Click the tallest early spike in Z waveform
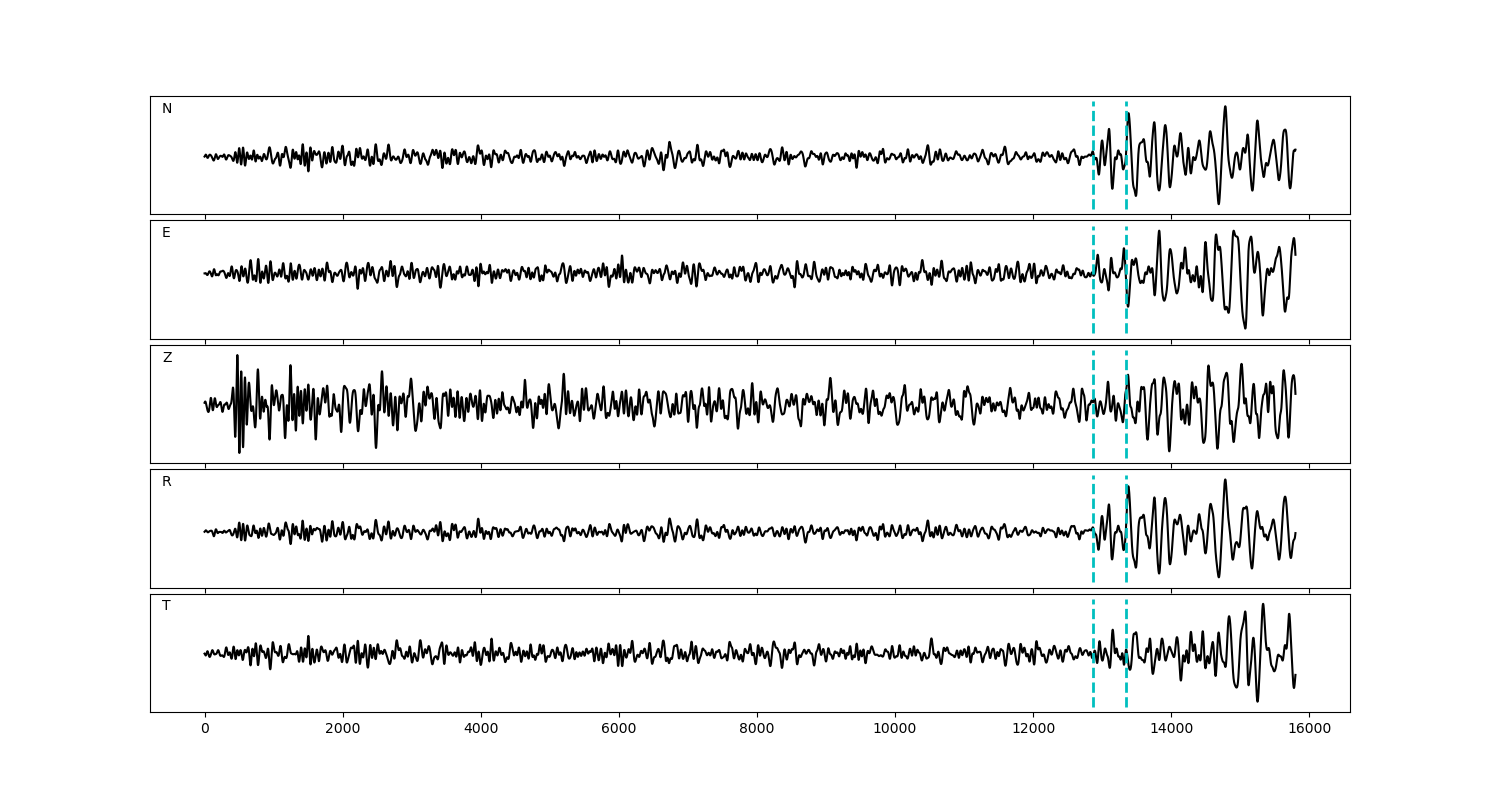Viewport: 1500px width, 800px height. point(237,358)
